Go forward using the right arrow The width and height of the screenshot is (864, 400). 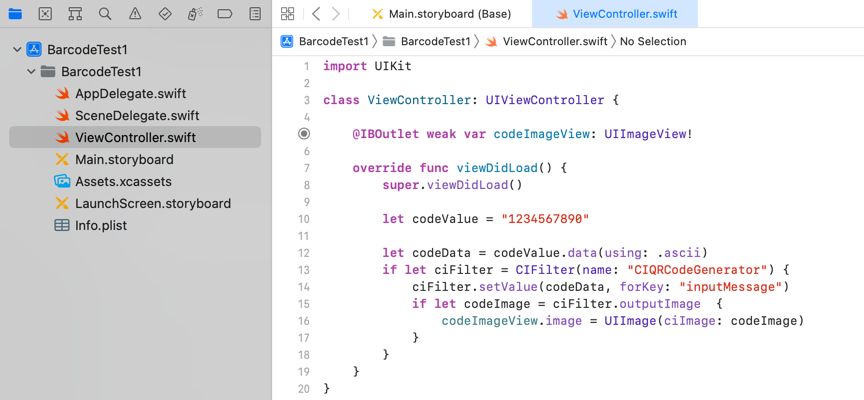point(336,14)
